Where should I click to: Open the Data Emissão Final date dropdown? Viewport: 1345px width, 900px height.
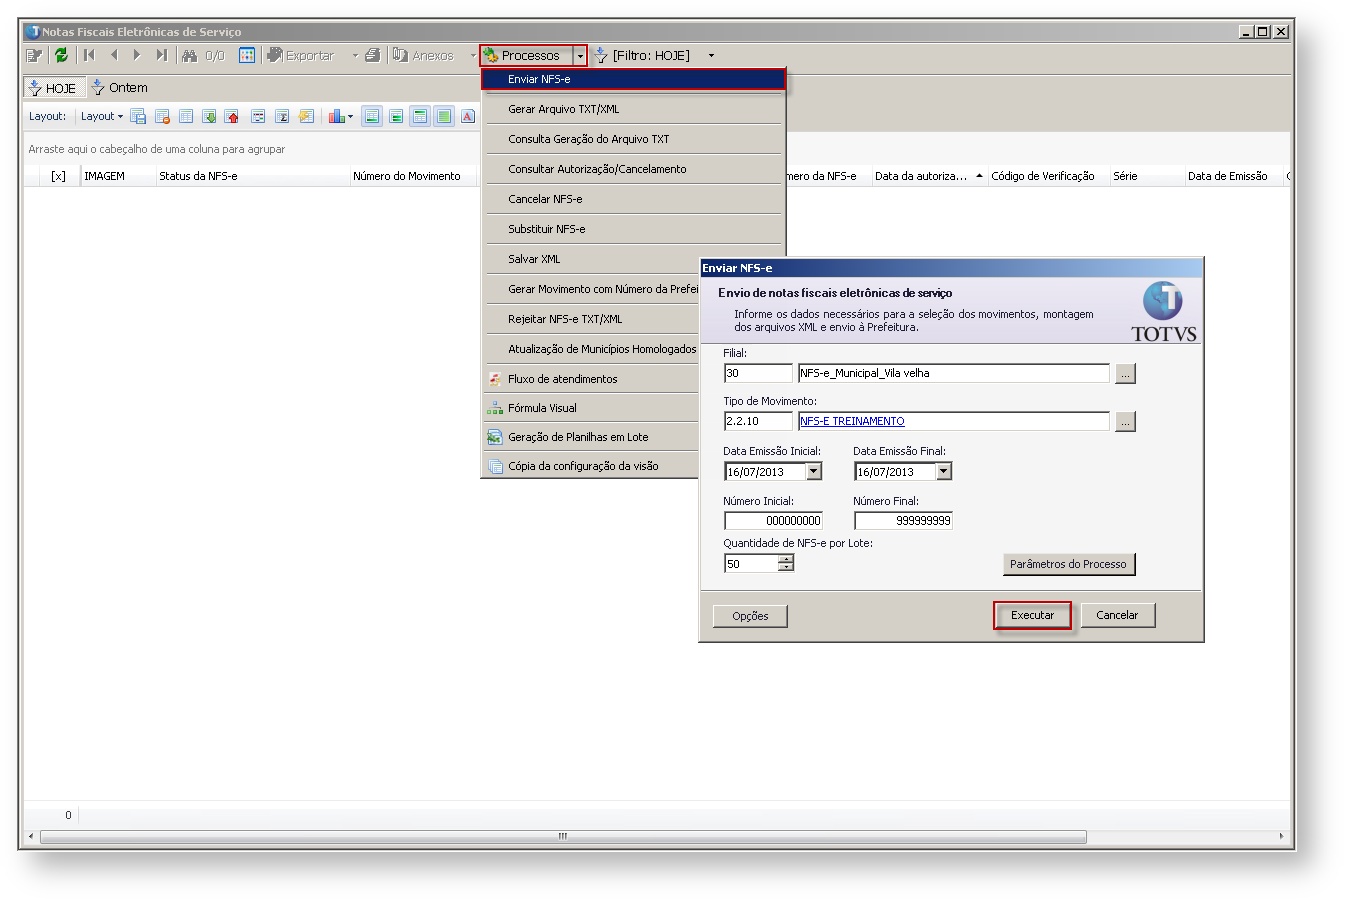tap(943, 472)
